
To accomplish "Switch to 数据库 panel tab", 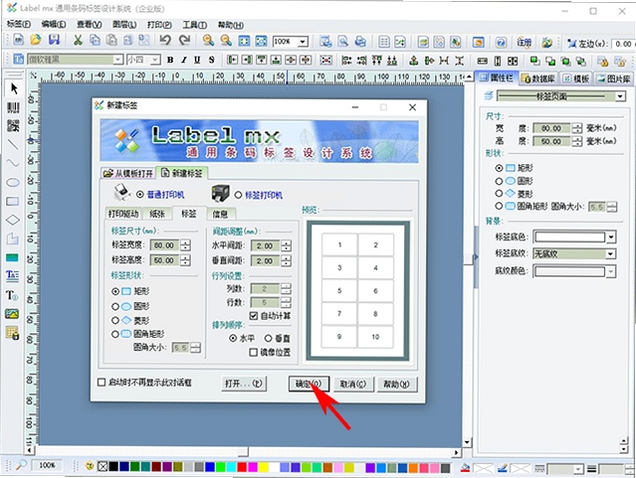I will tap(538, 78).
